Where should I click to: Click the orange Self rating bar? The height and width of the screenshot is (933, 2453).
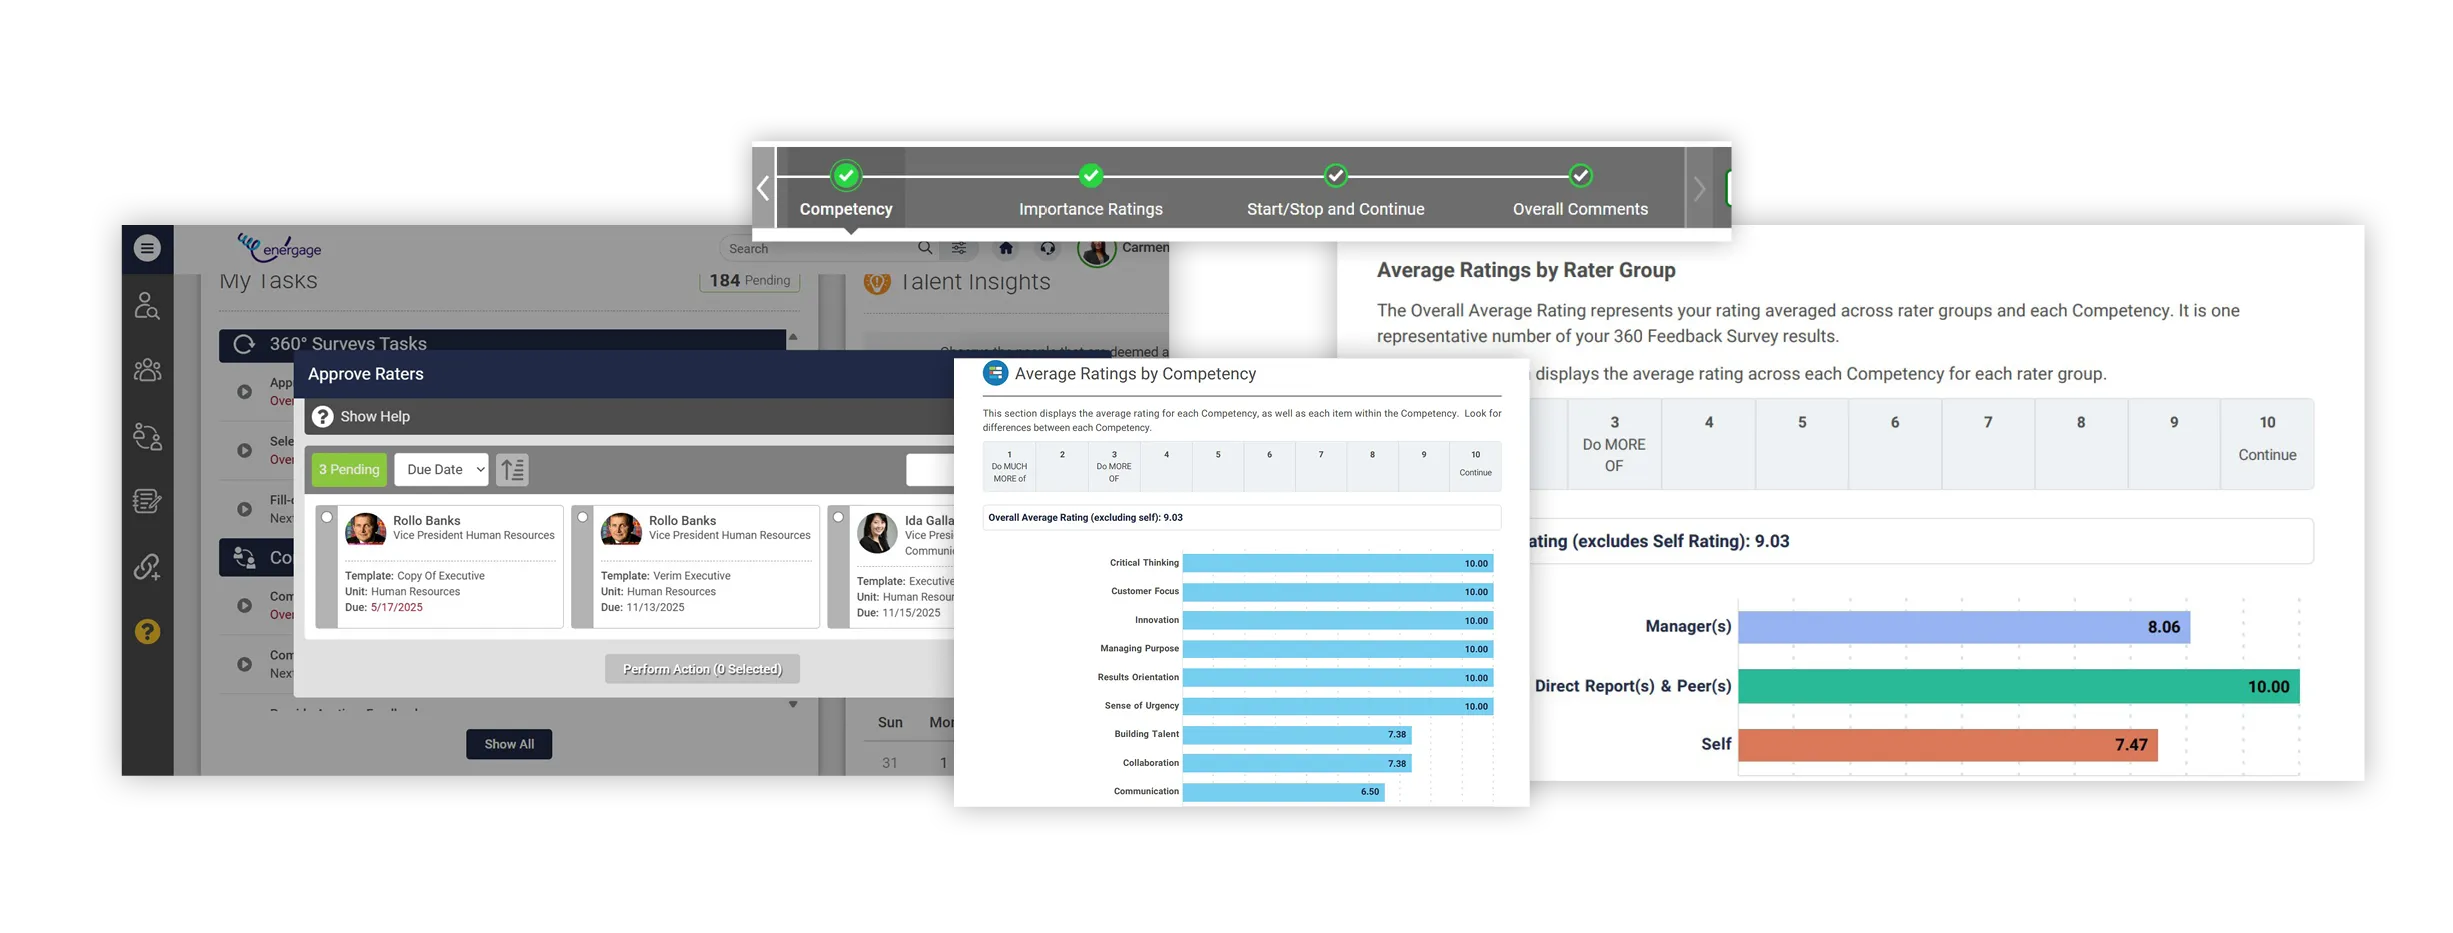coord(1948,744)
